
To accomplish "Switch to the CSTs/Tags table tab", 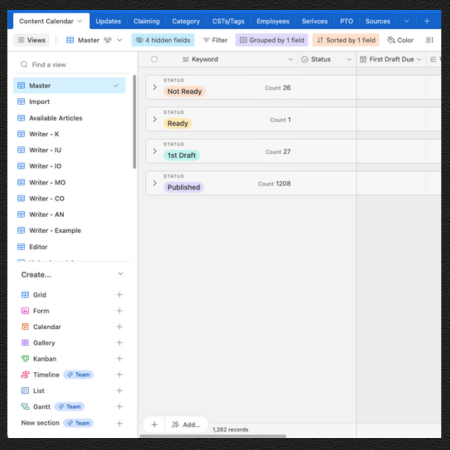I will pos(228,21).
